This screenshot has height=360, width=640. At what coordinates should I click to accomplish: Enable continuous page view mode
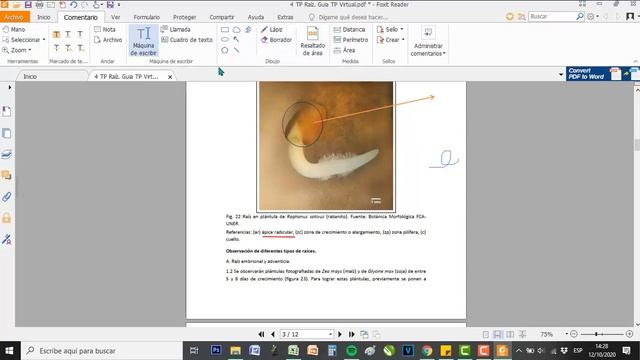[498, 334]
